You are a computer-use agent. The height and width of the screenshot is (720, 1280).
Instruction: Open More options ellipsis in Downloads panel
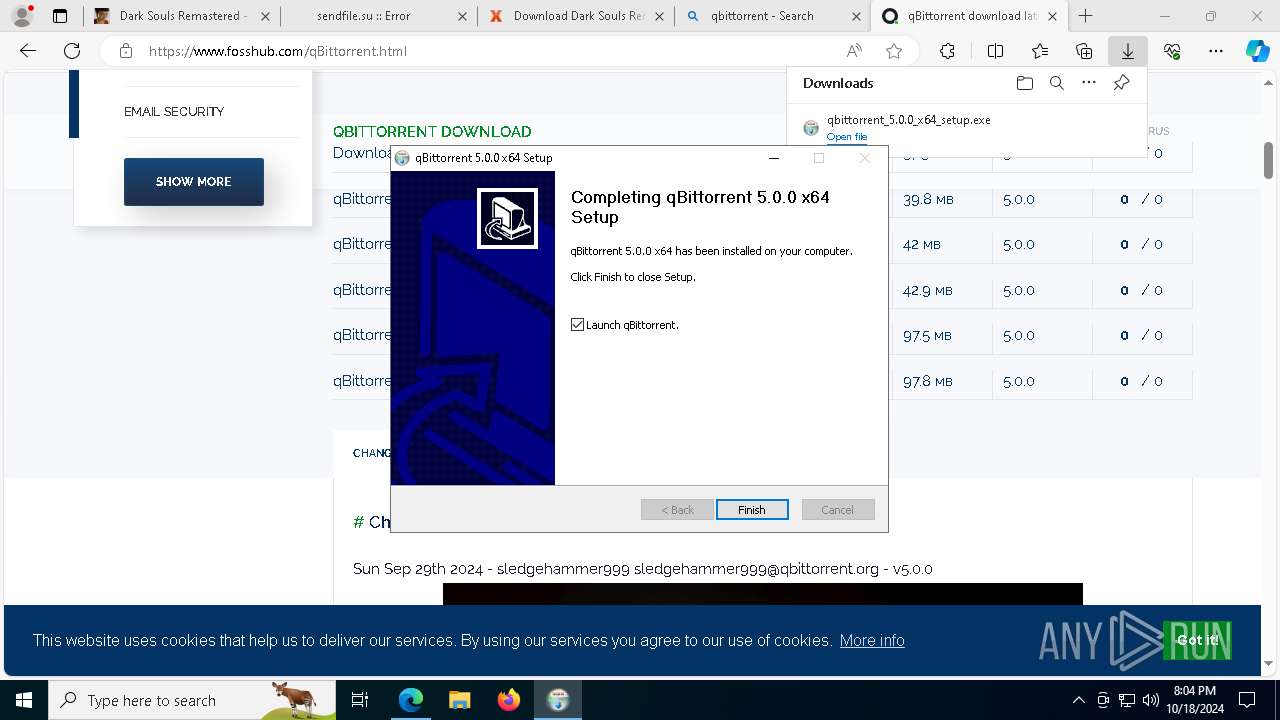tap(1089, 83)
